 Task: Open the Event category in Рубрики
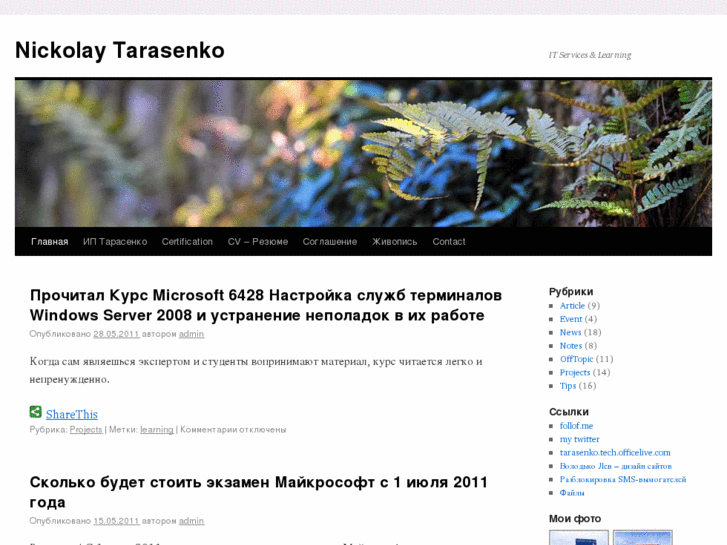click(x=571, y=319)
